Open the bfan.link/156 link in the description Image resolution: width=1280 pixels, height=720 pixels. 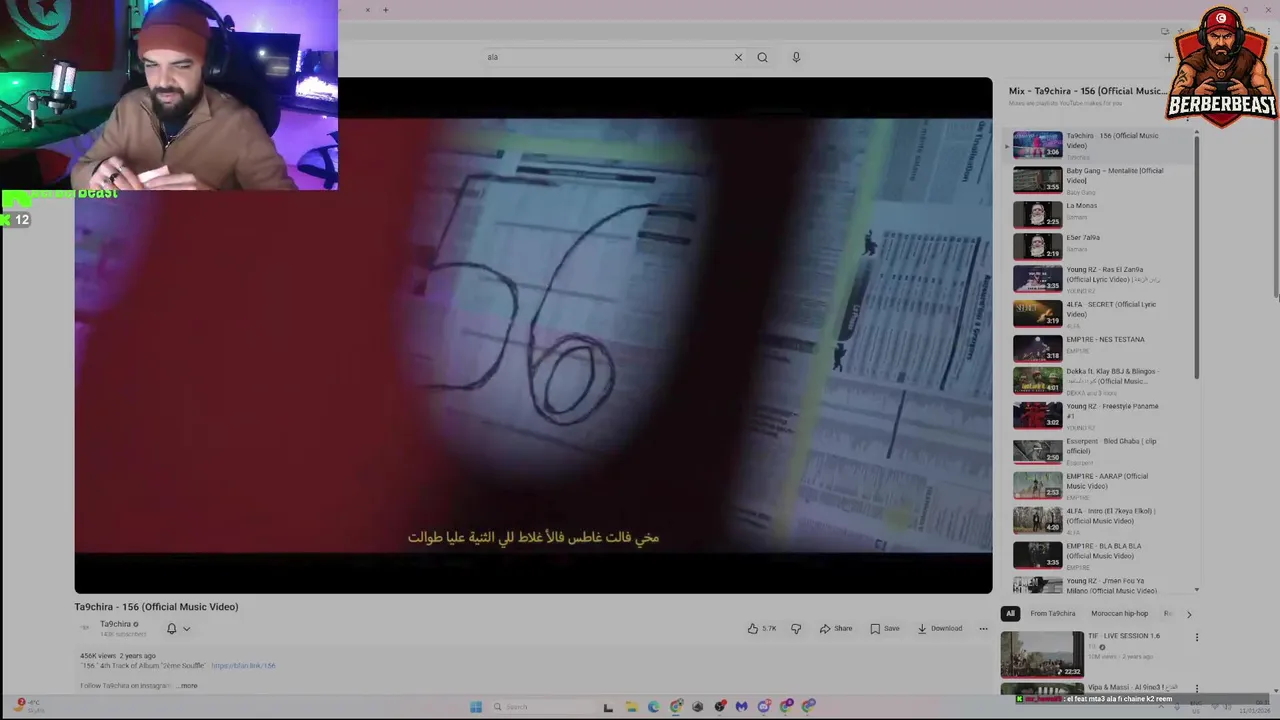(243, 665)
